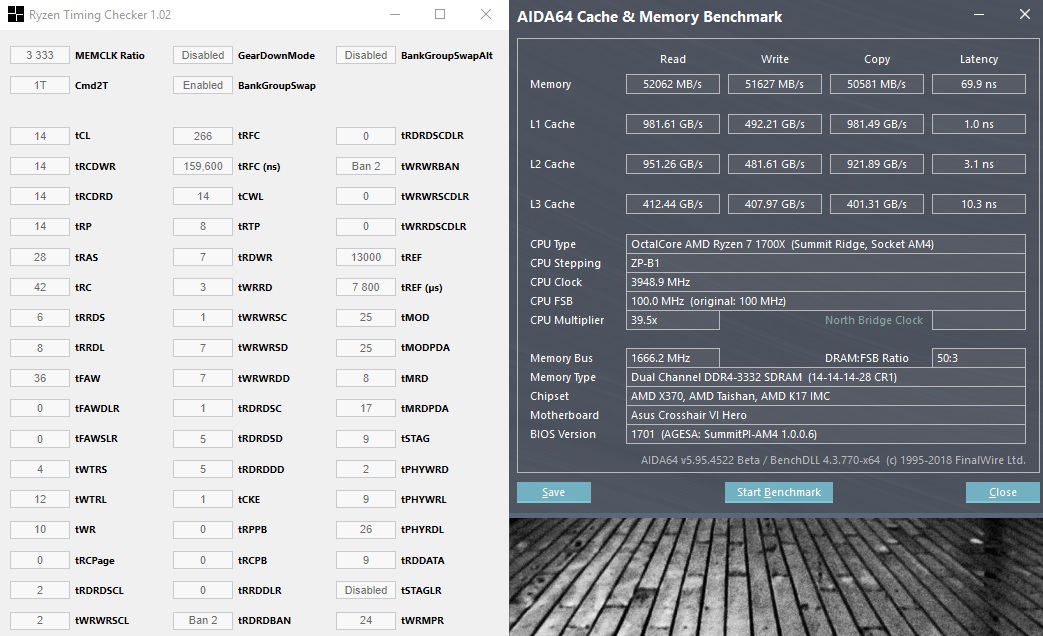The width and height of the screenshot is (1043, 636).
Task: Select the tCL value field
Action: coord(40,136)
